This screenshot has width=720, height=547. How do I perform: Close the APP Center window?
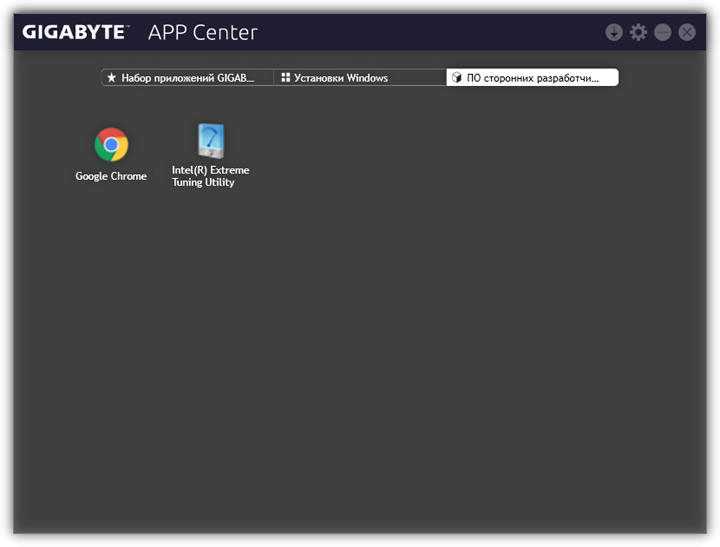[687, 33]
